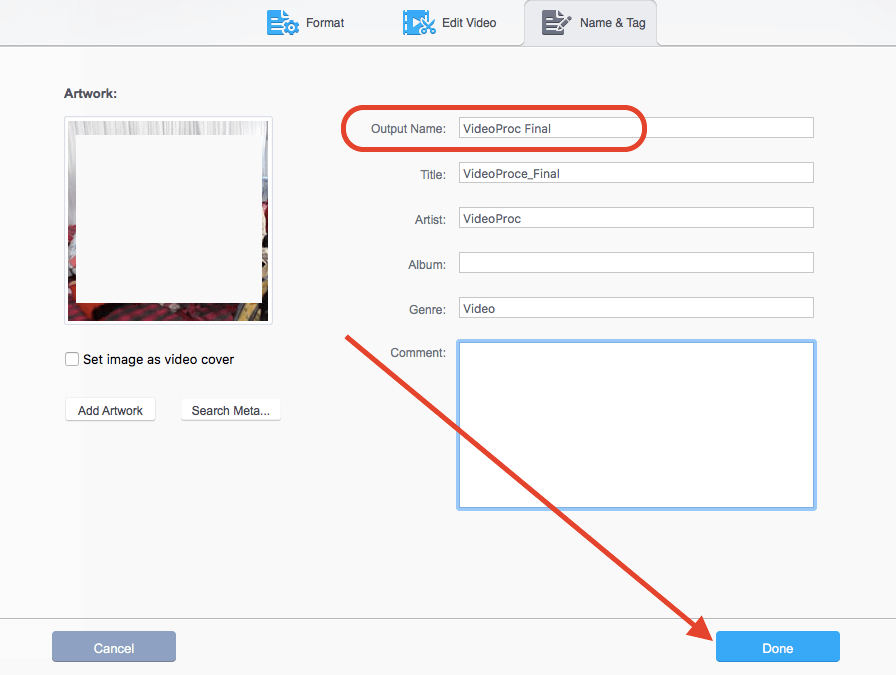The height and width of the screenshot is (675, 896).
Task: Cancel the Name & Tag dialog
Action: [114, 647]
